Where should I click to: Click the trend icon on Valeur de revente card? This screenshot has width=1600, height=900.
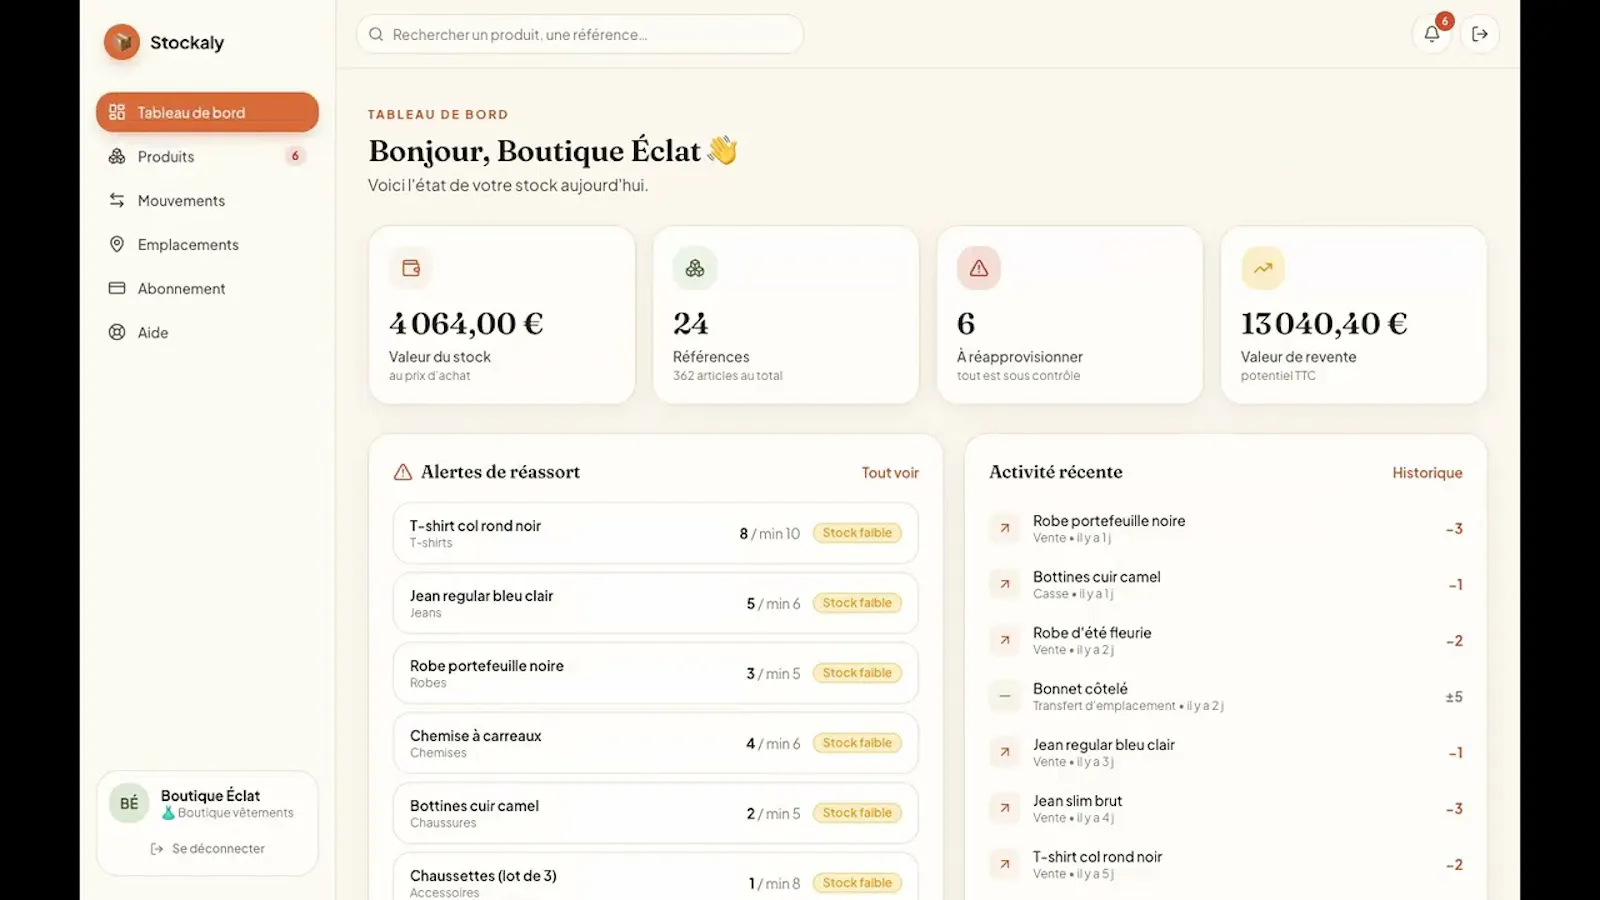coord(1263,268)
